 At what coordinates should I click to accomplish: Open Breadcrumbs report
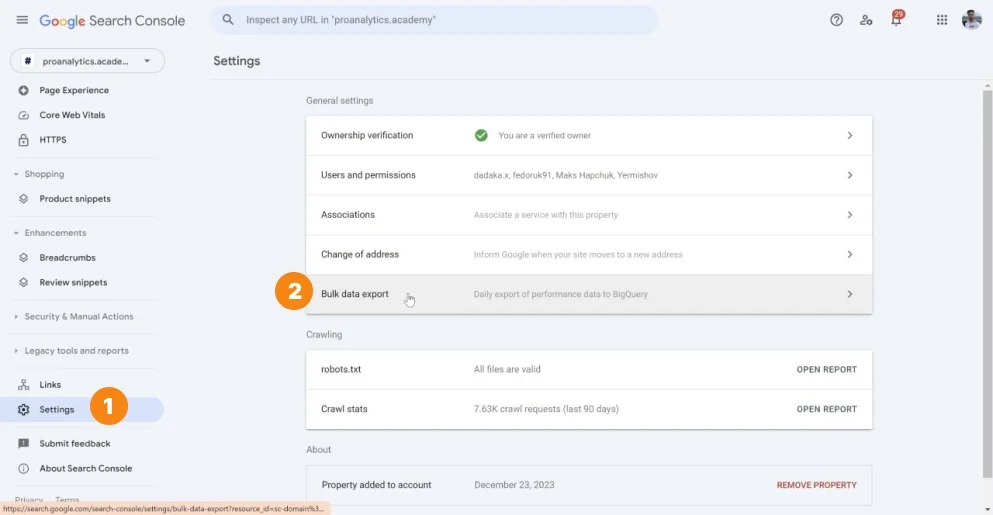pyautogui.click(x=67, y=257)
